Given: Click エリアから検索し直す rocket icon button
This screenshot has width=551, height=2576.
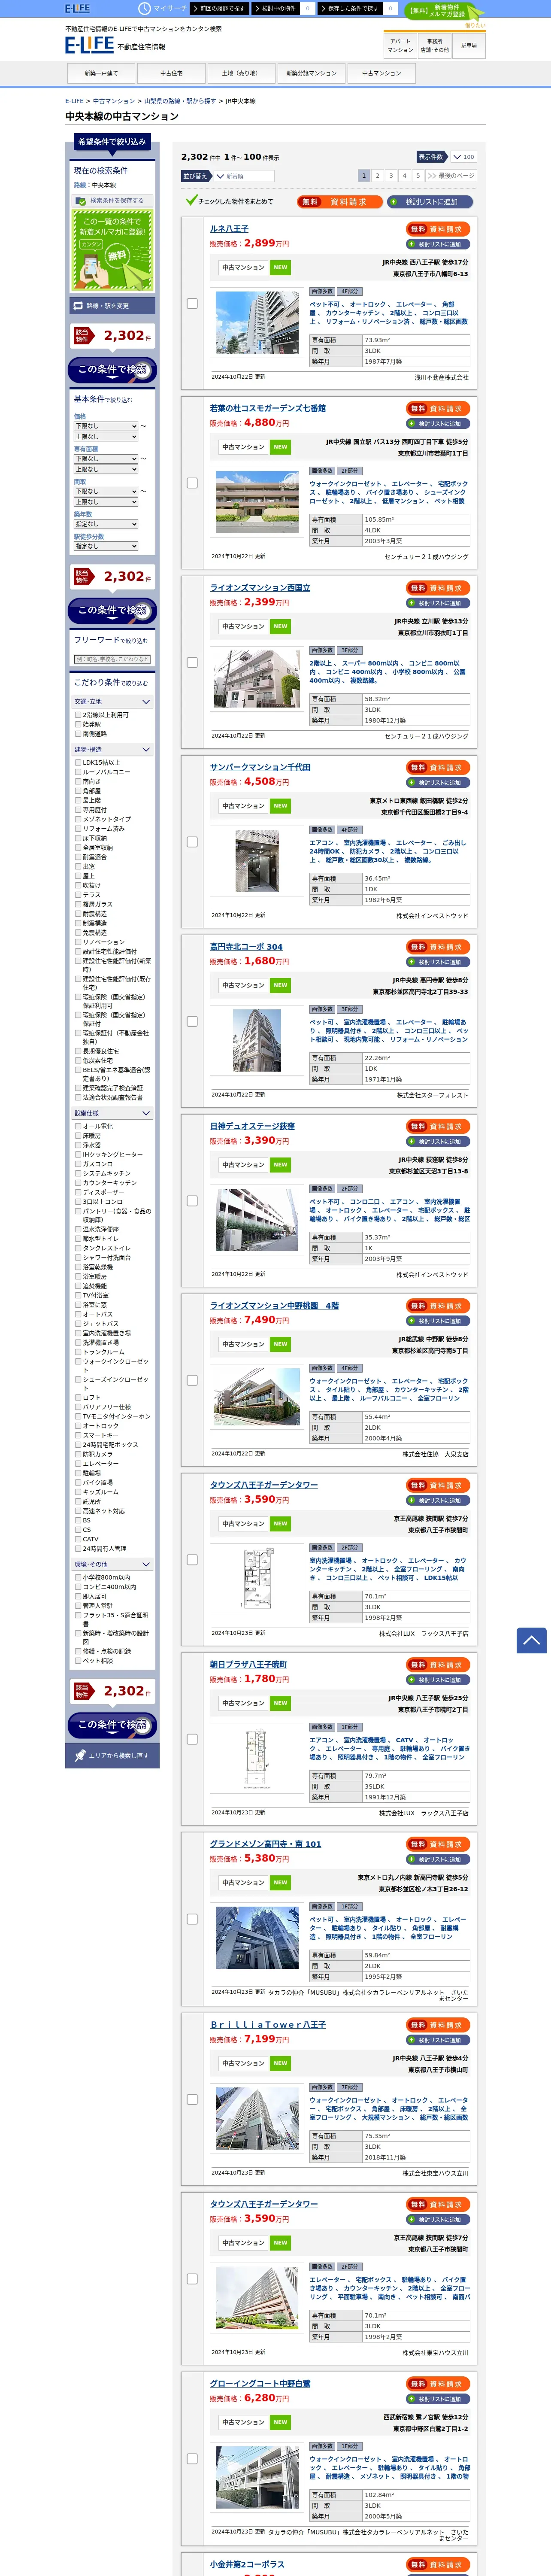Looking at the screenshot, I should click(x=112, y=1756).
